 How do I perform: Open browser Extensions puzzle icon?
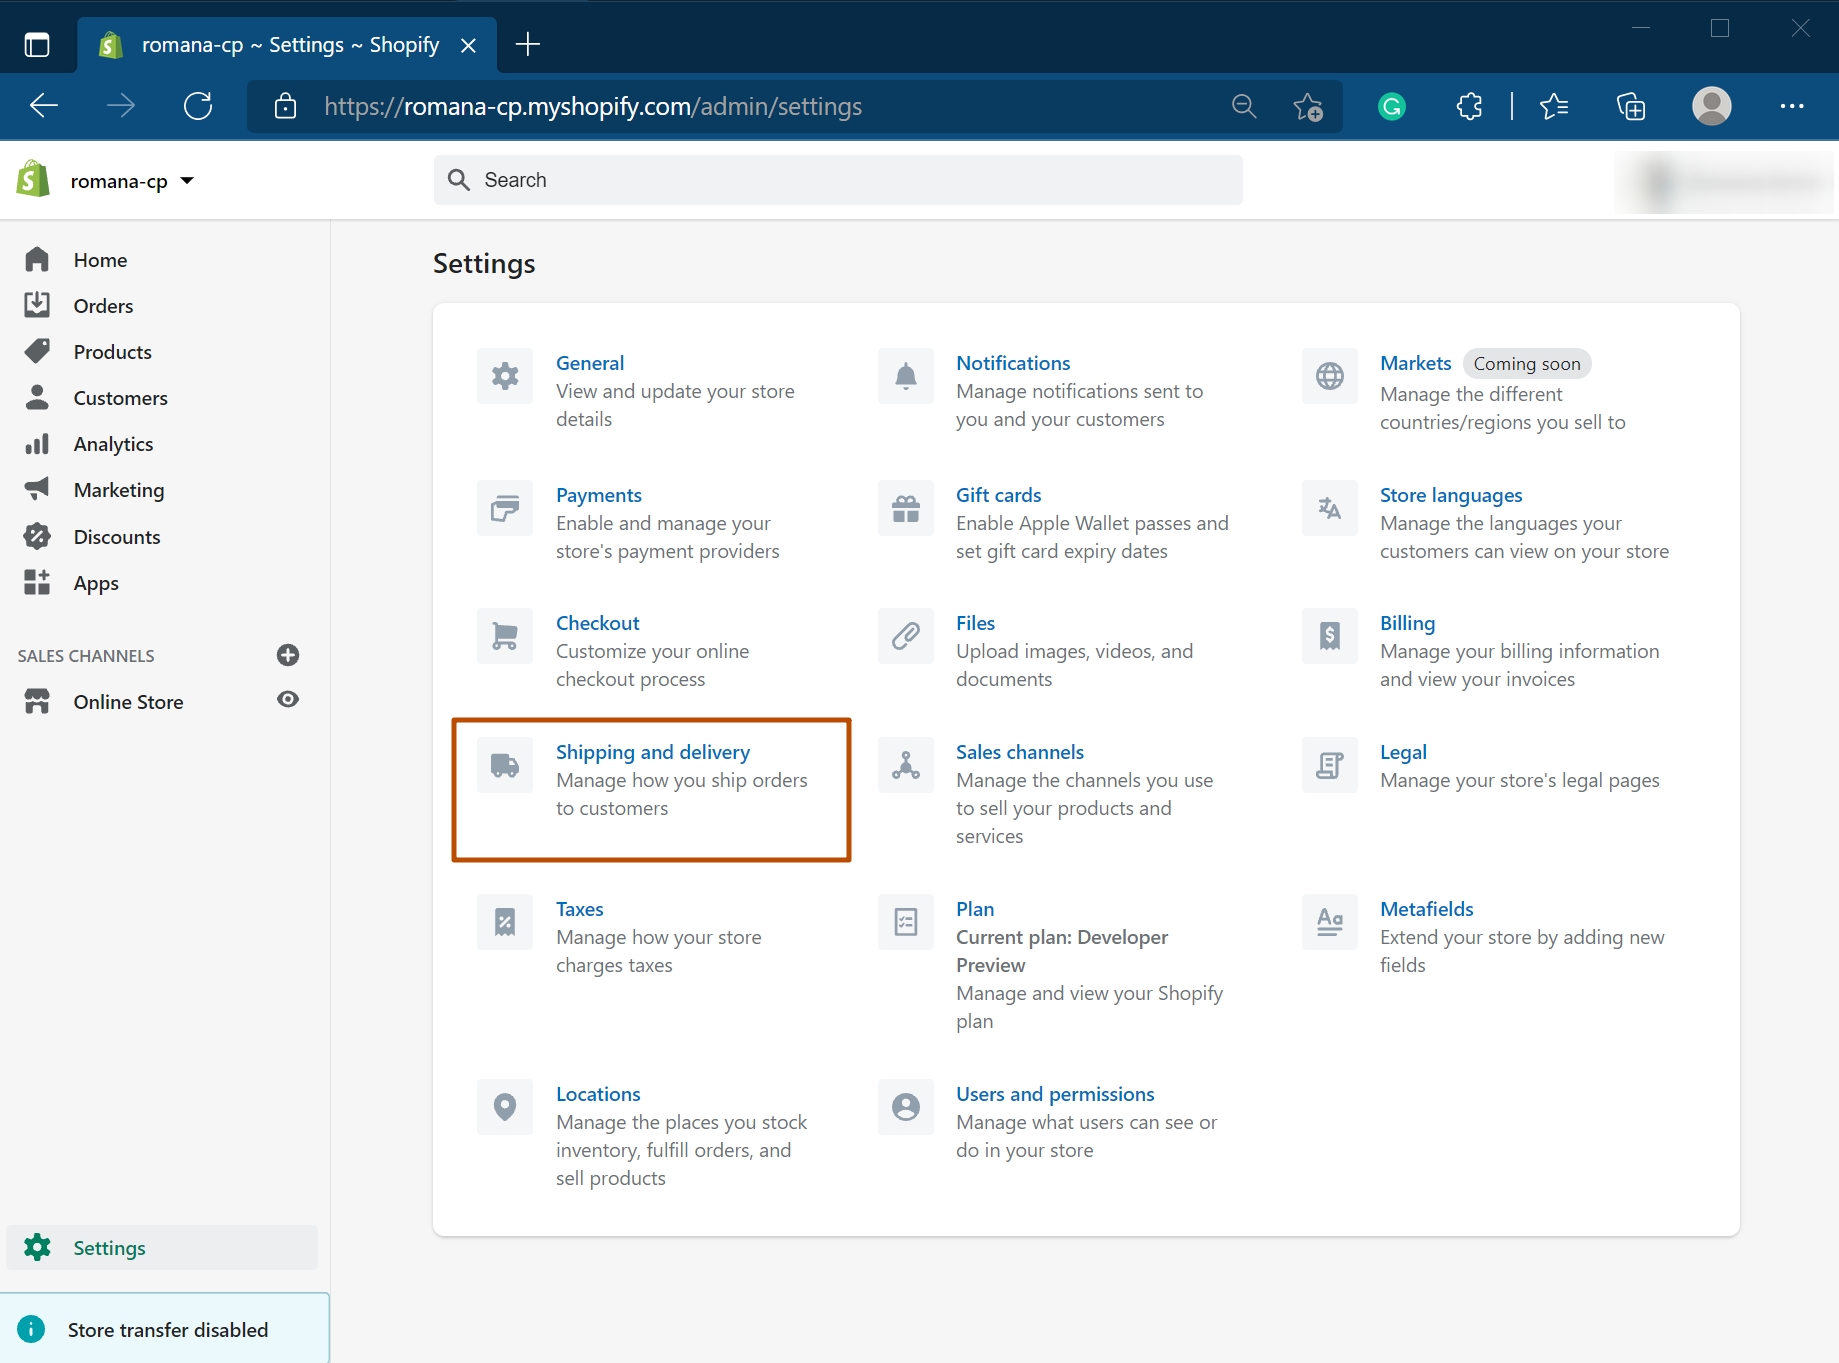point(1469,106)
